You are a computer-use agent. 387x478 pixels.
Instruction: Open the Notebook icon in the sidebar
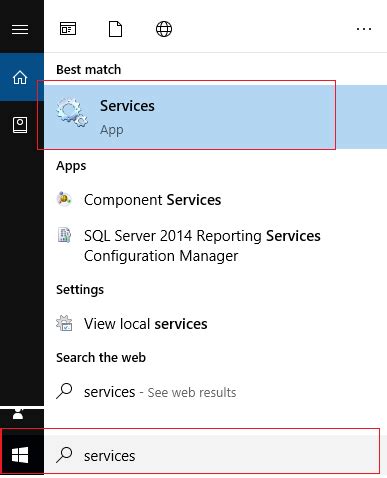point(20,125)
